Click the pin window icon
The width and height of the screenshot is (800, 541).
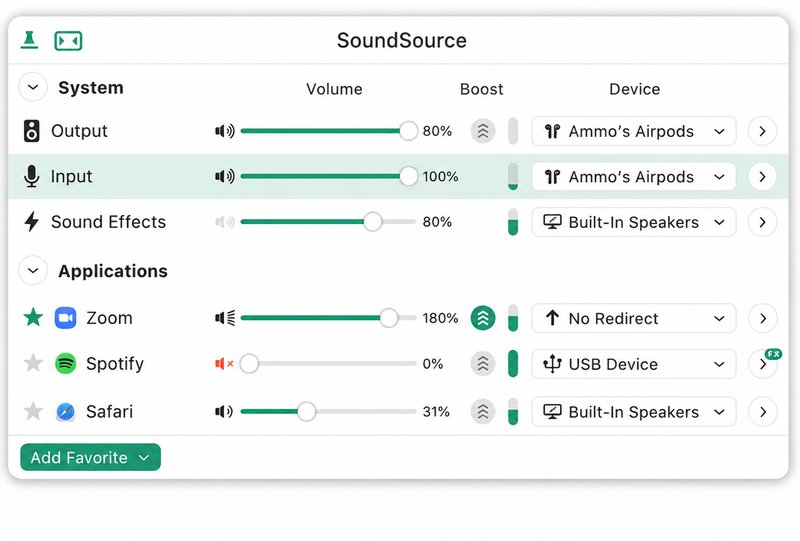pyautogui.click(x=29, y=40)
